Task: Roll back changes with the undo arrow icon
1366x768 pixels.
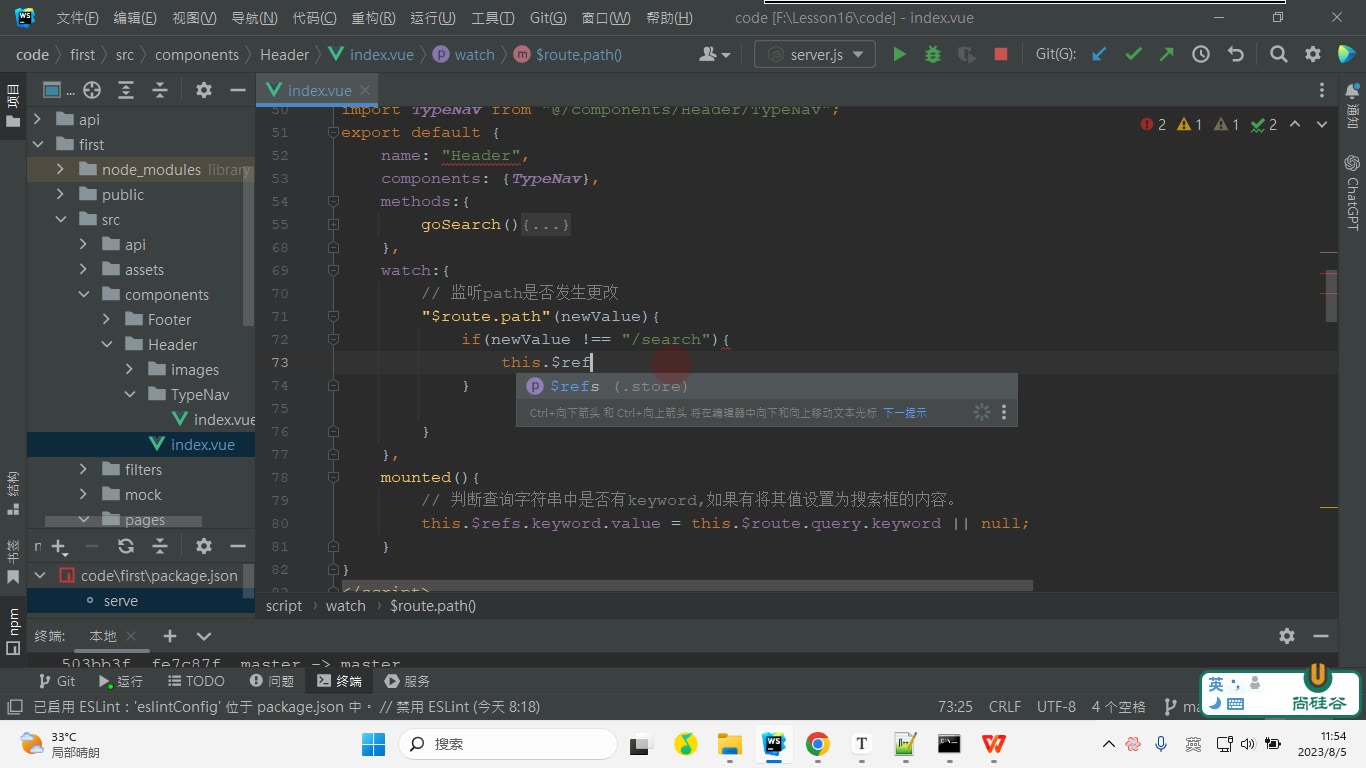Action: point(1235,55)
